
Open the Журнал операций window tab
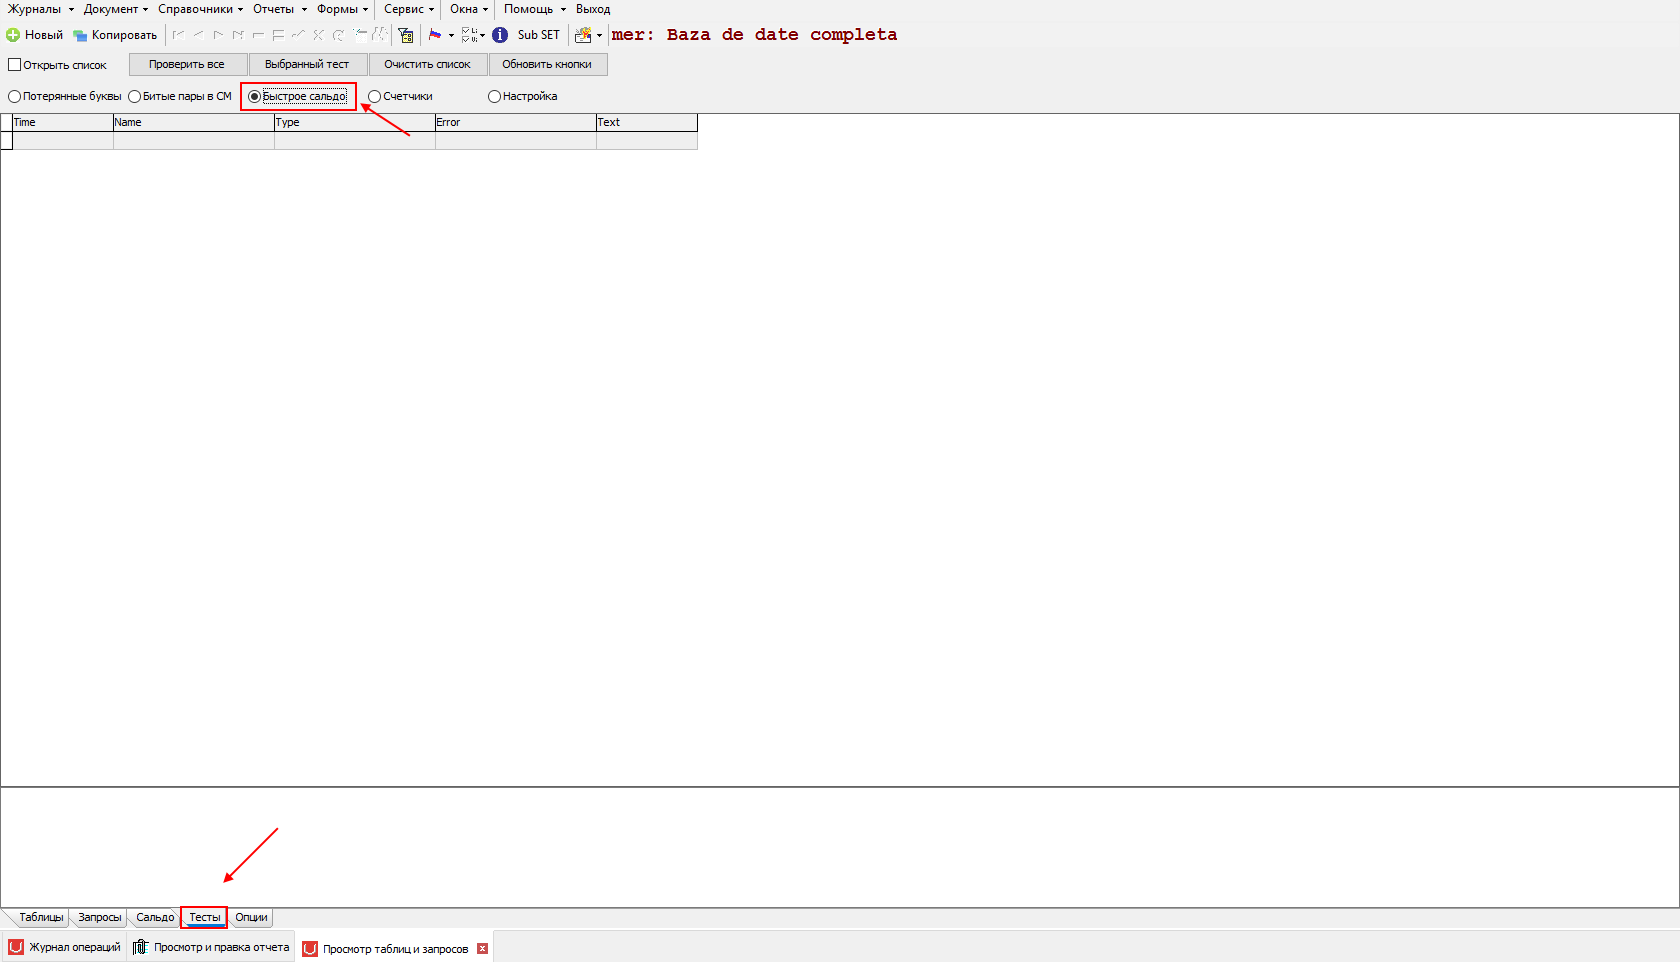pos(65,947)
